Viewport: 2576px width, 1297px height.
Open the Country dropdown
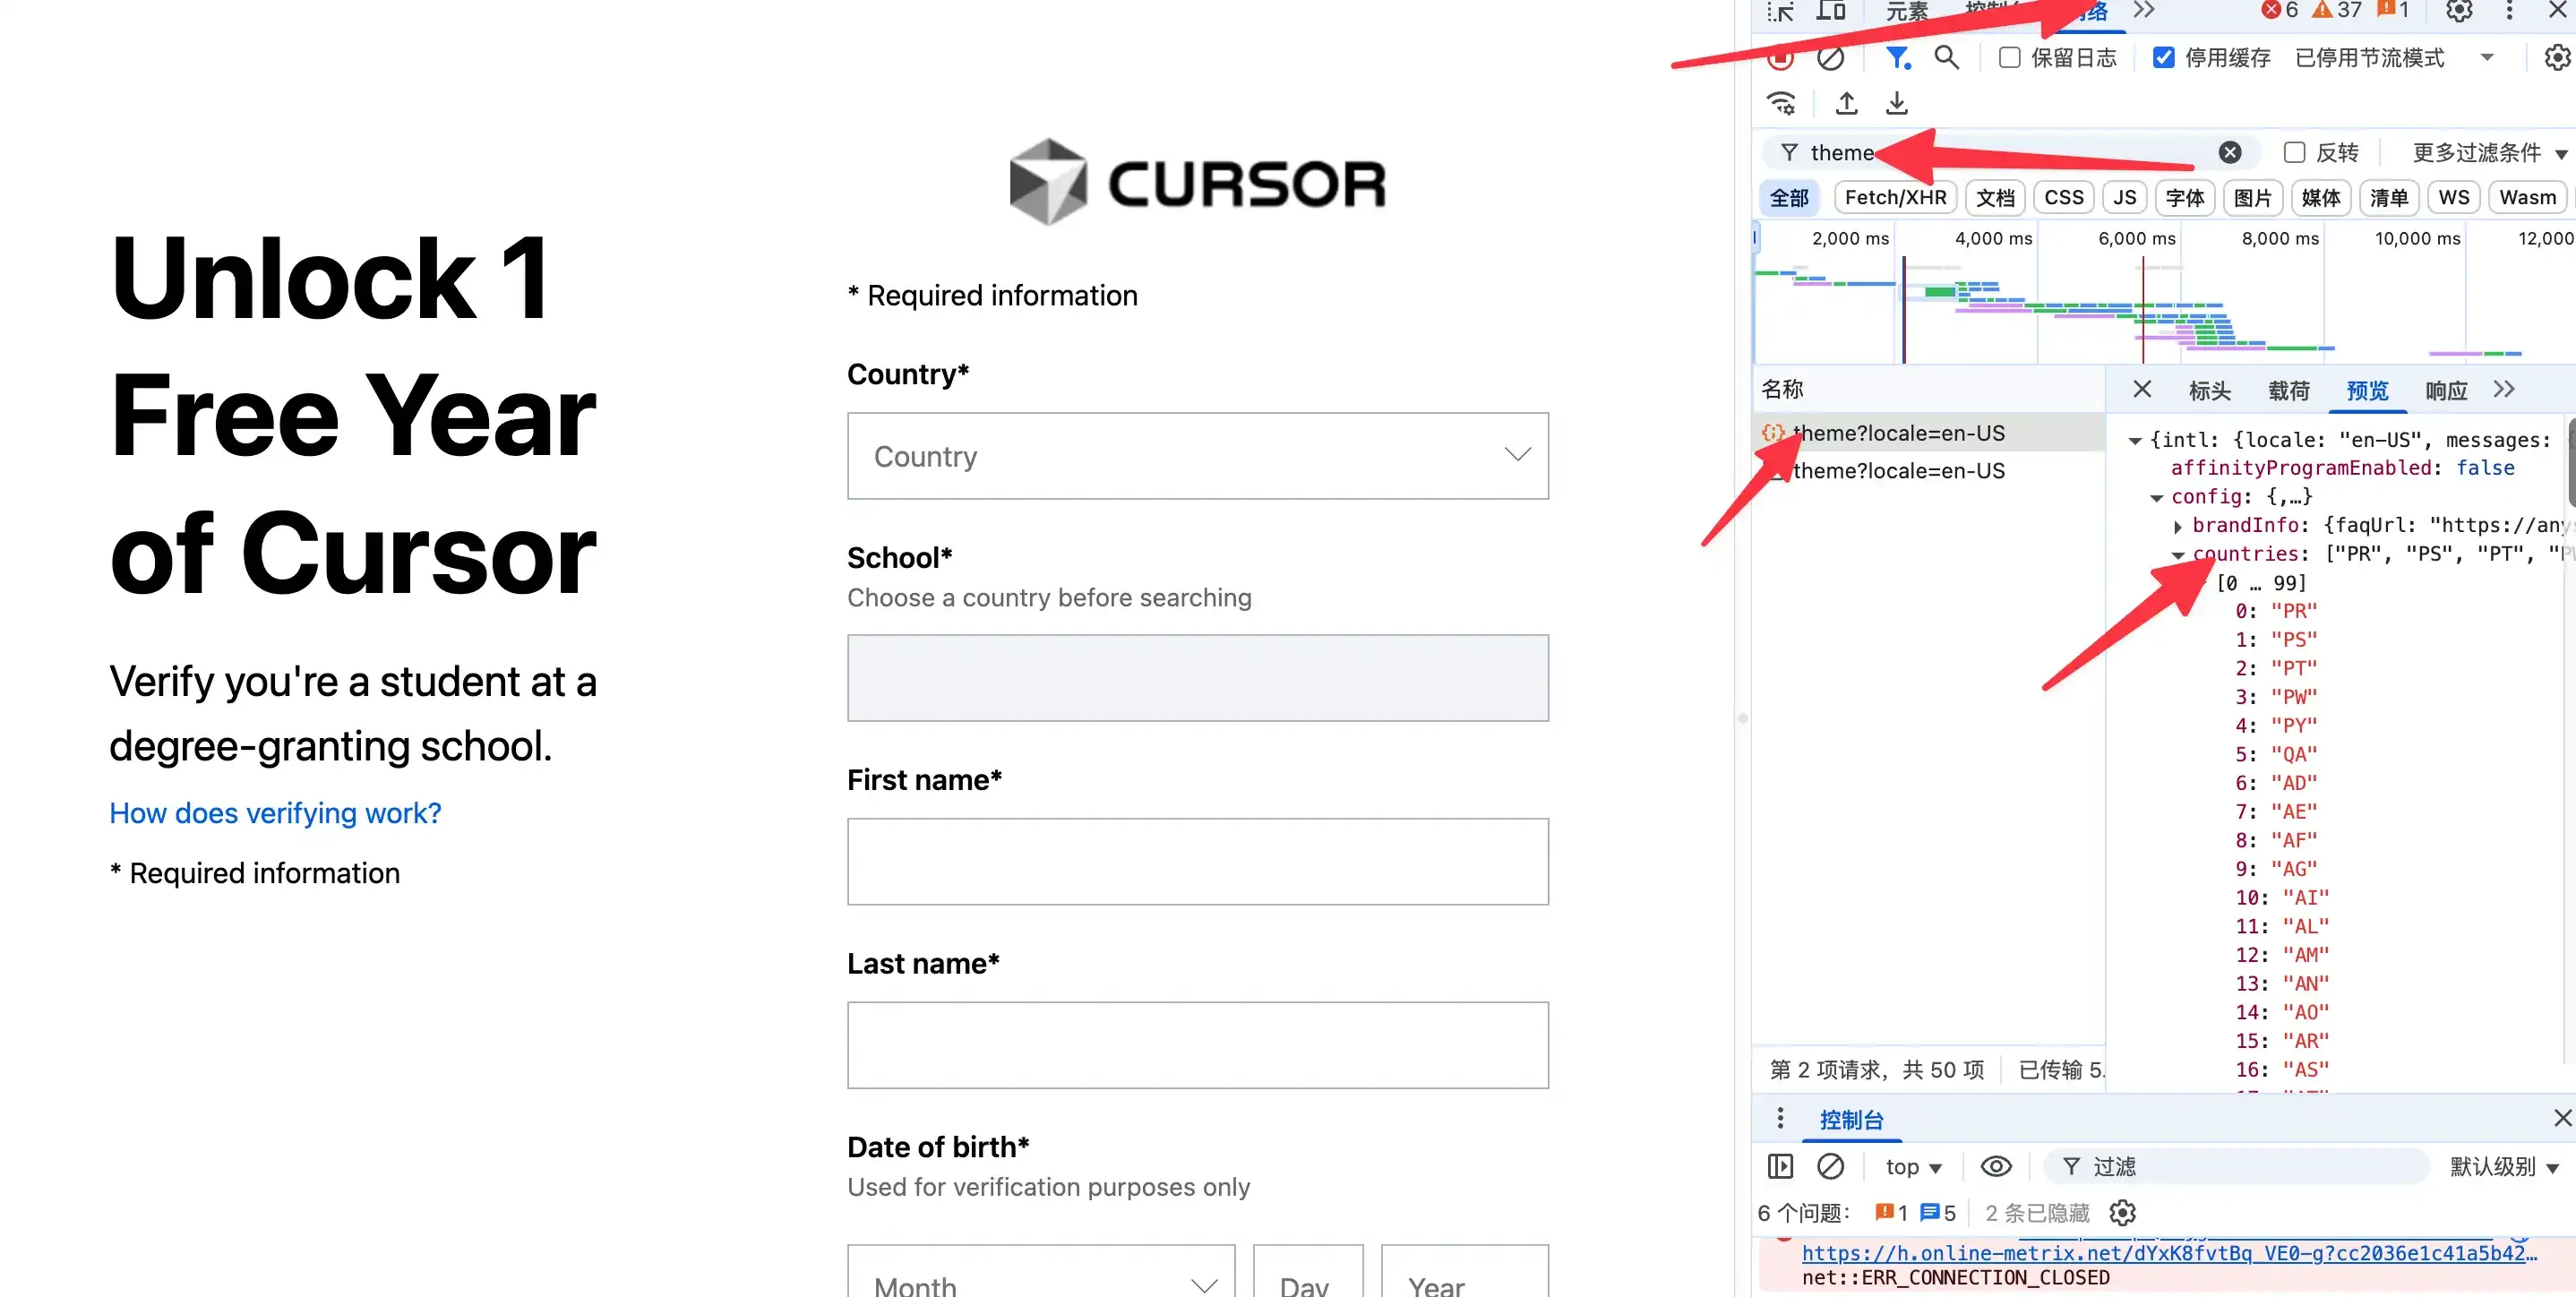pyautogui.click(x=1197, y=456)
